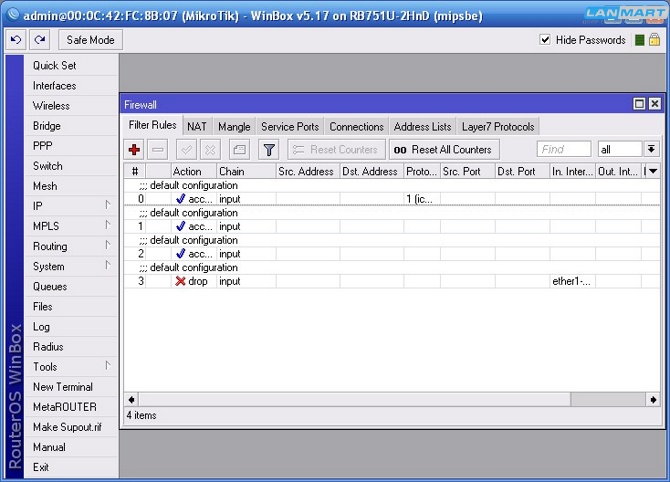Click Make Supout.rif
The width and height of the screenshot is (670, 482).
click(71, 427)
